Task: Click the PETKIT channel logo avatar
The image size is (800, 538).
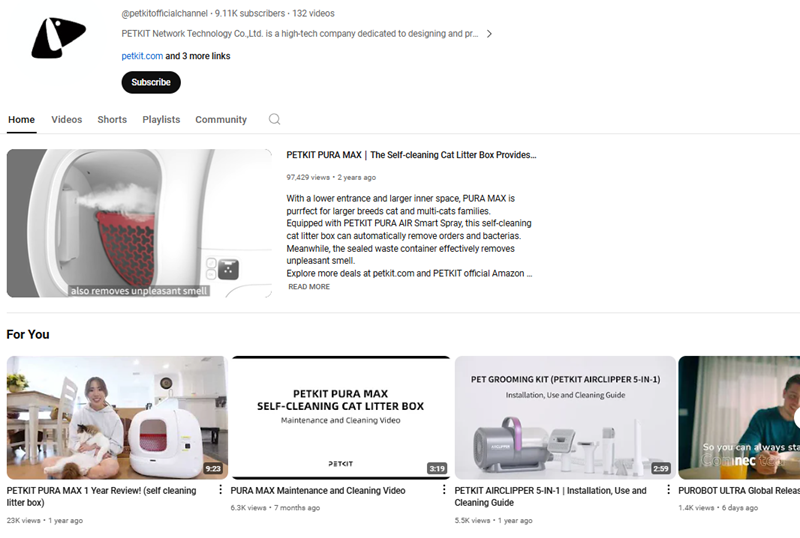Action: pos(59,37)
